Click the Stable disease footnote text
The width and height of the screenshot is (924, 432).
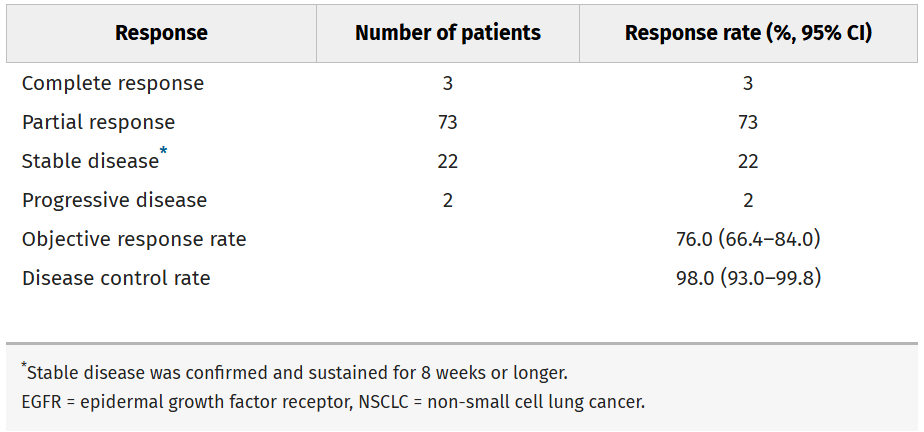(x=296, y=374)
